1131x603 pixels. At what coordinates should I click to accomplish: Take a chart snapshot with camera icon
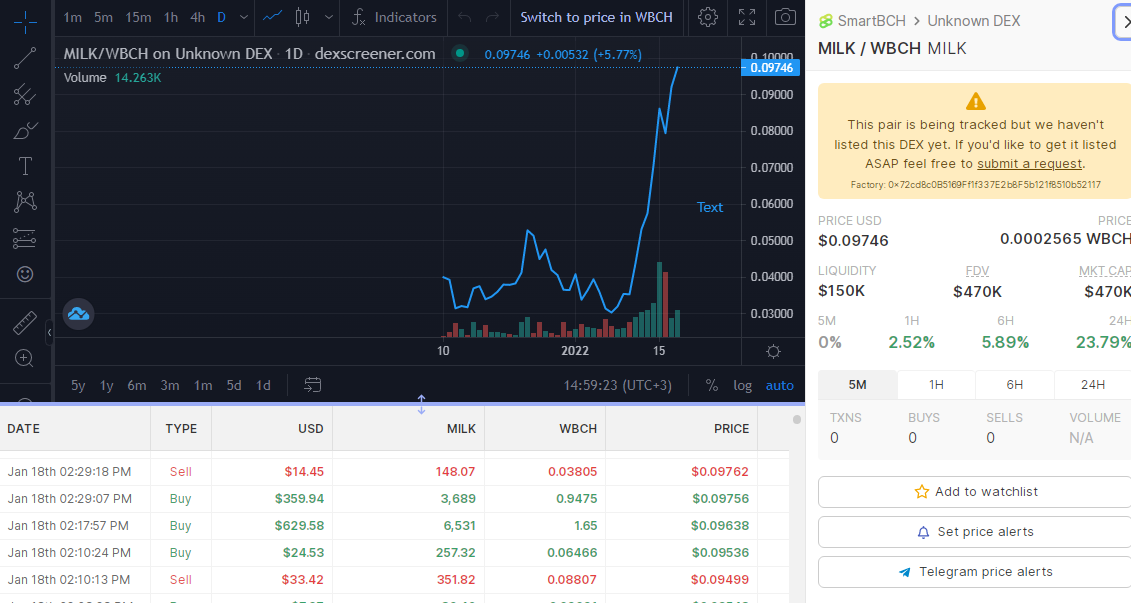[x=785, y=17]
